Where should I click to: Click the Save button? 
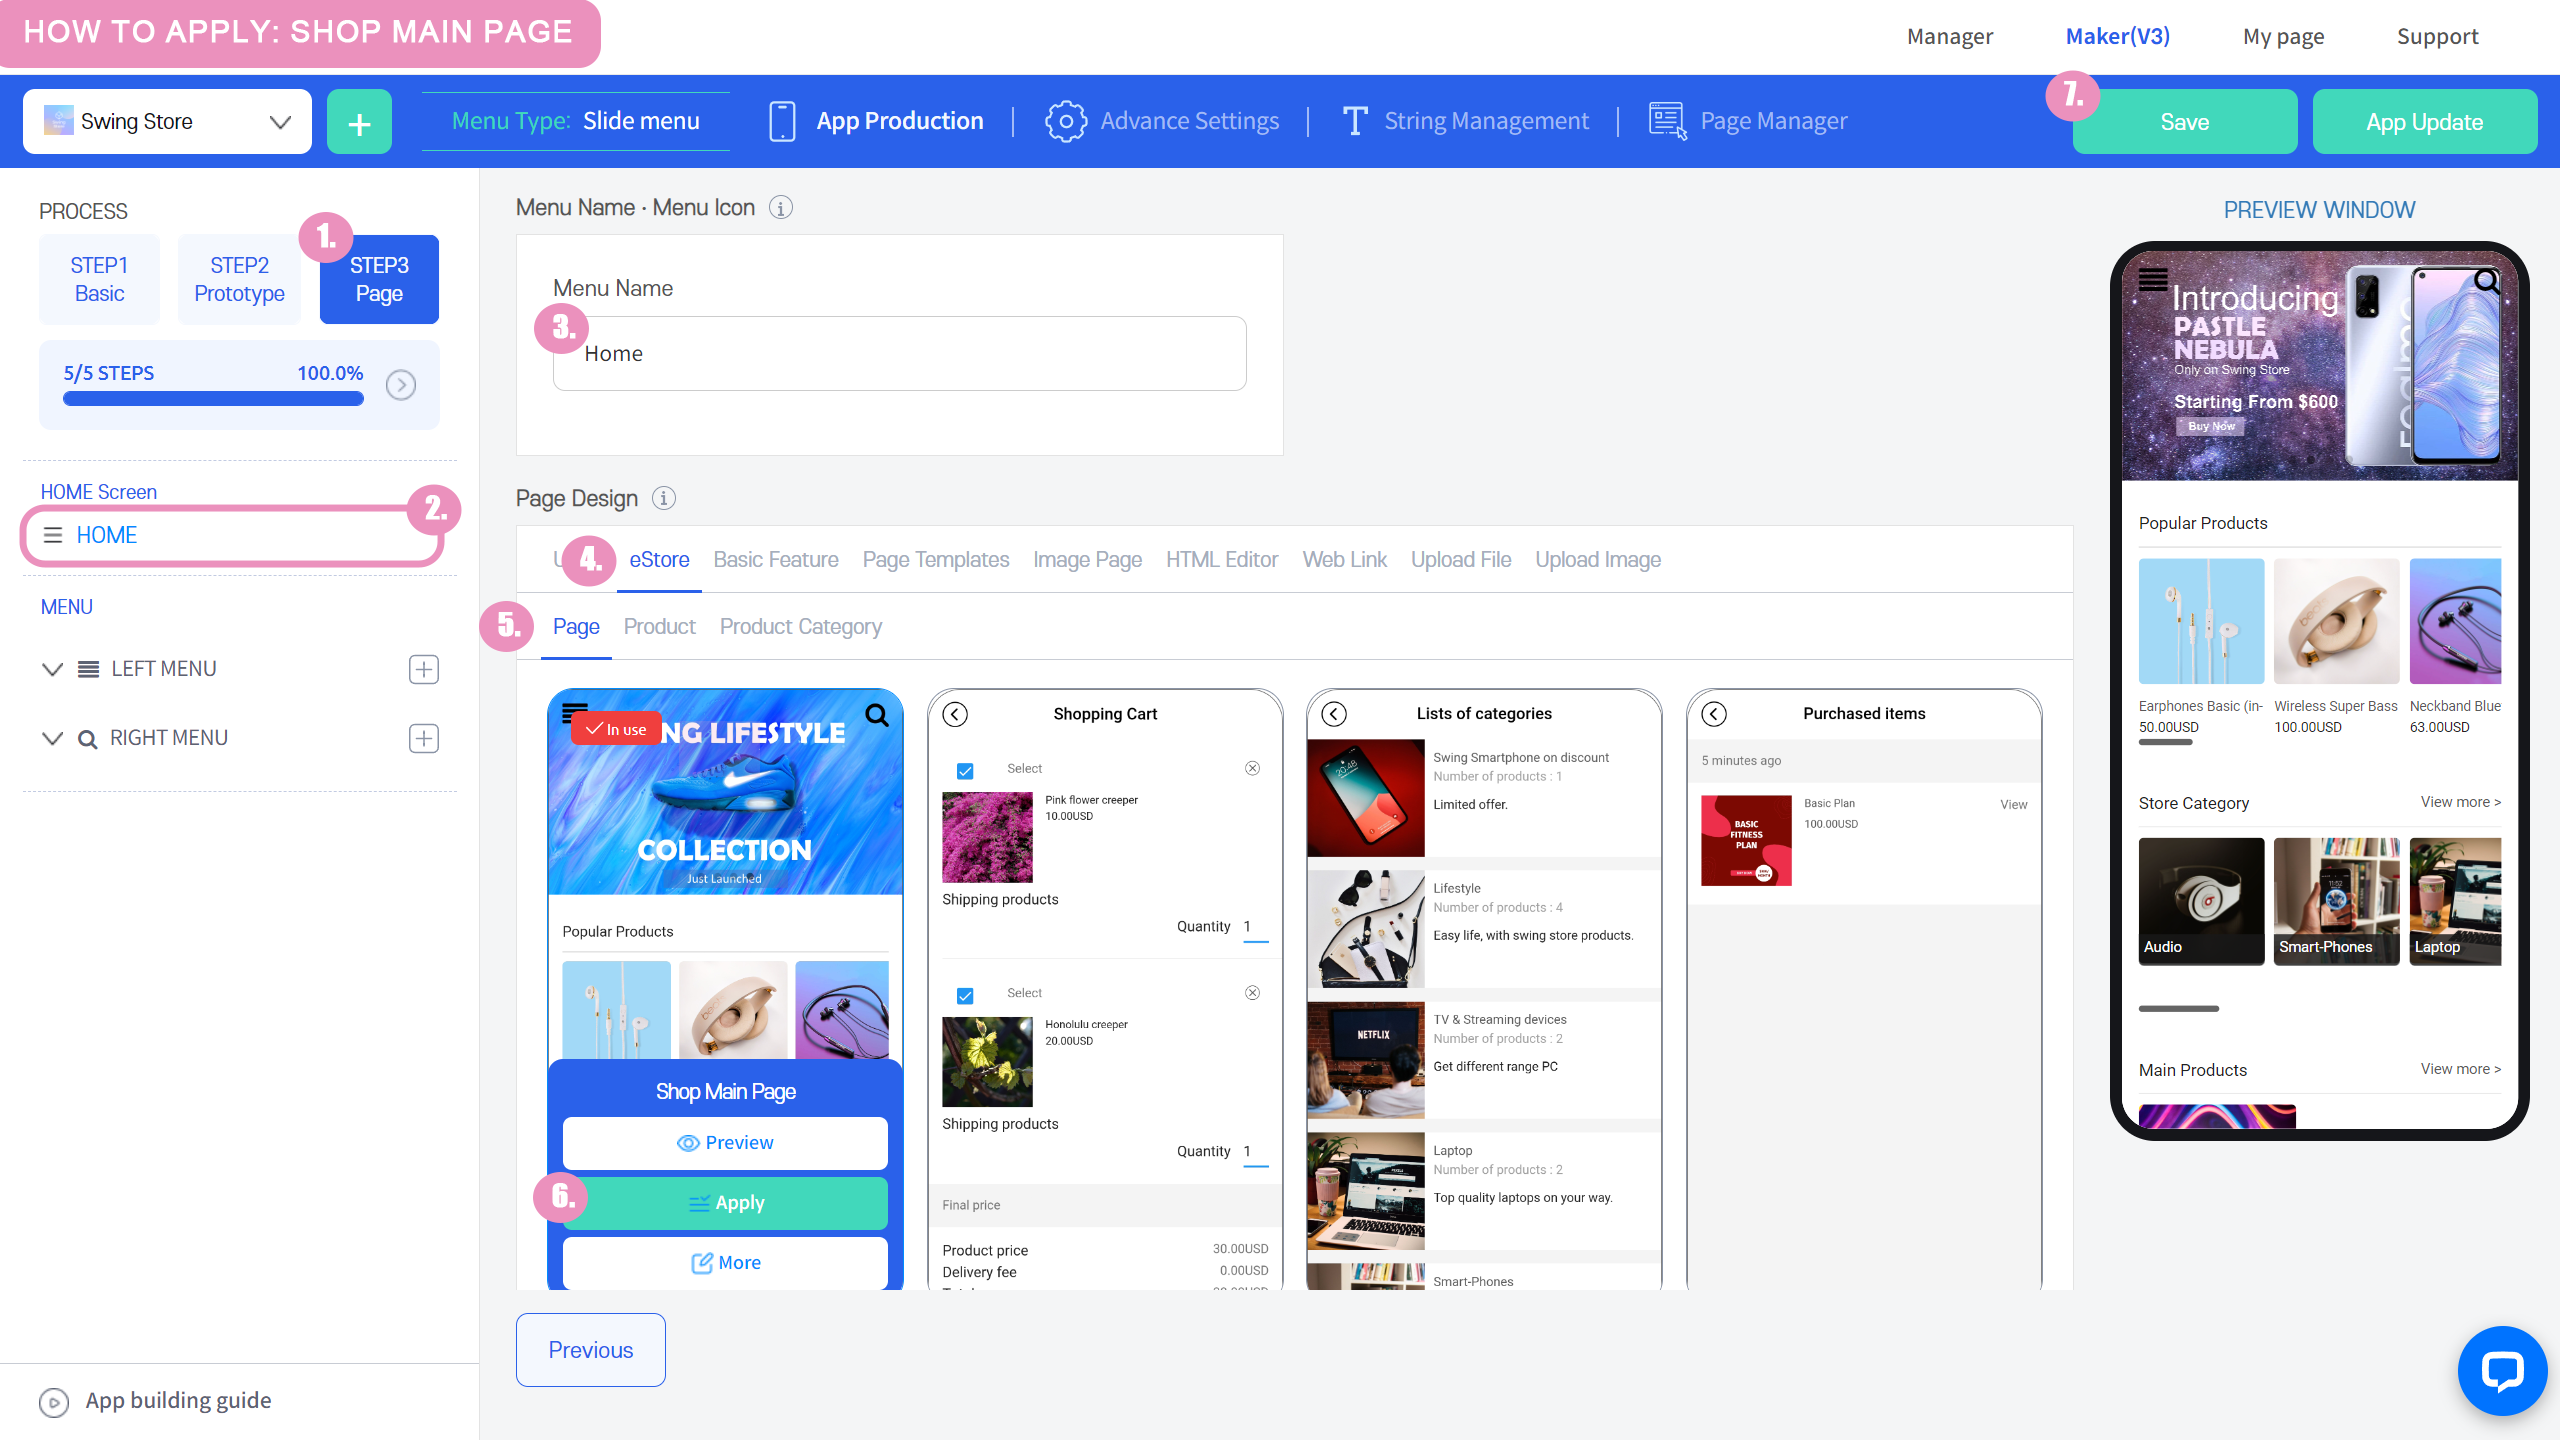[x=2184, y=122]
